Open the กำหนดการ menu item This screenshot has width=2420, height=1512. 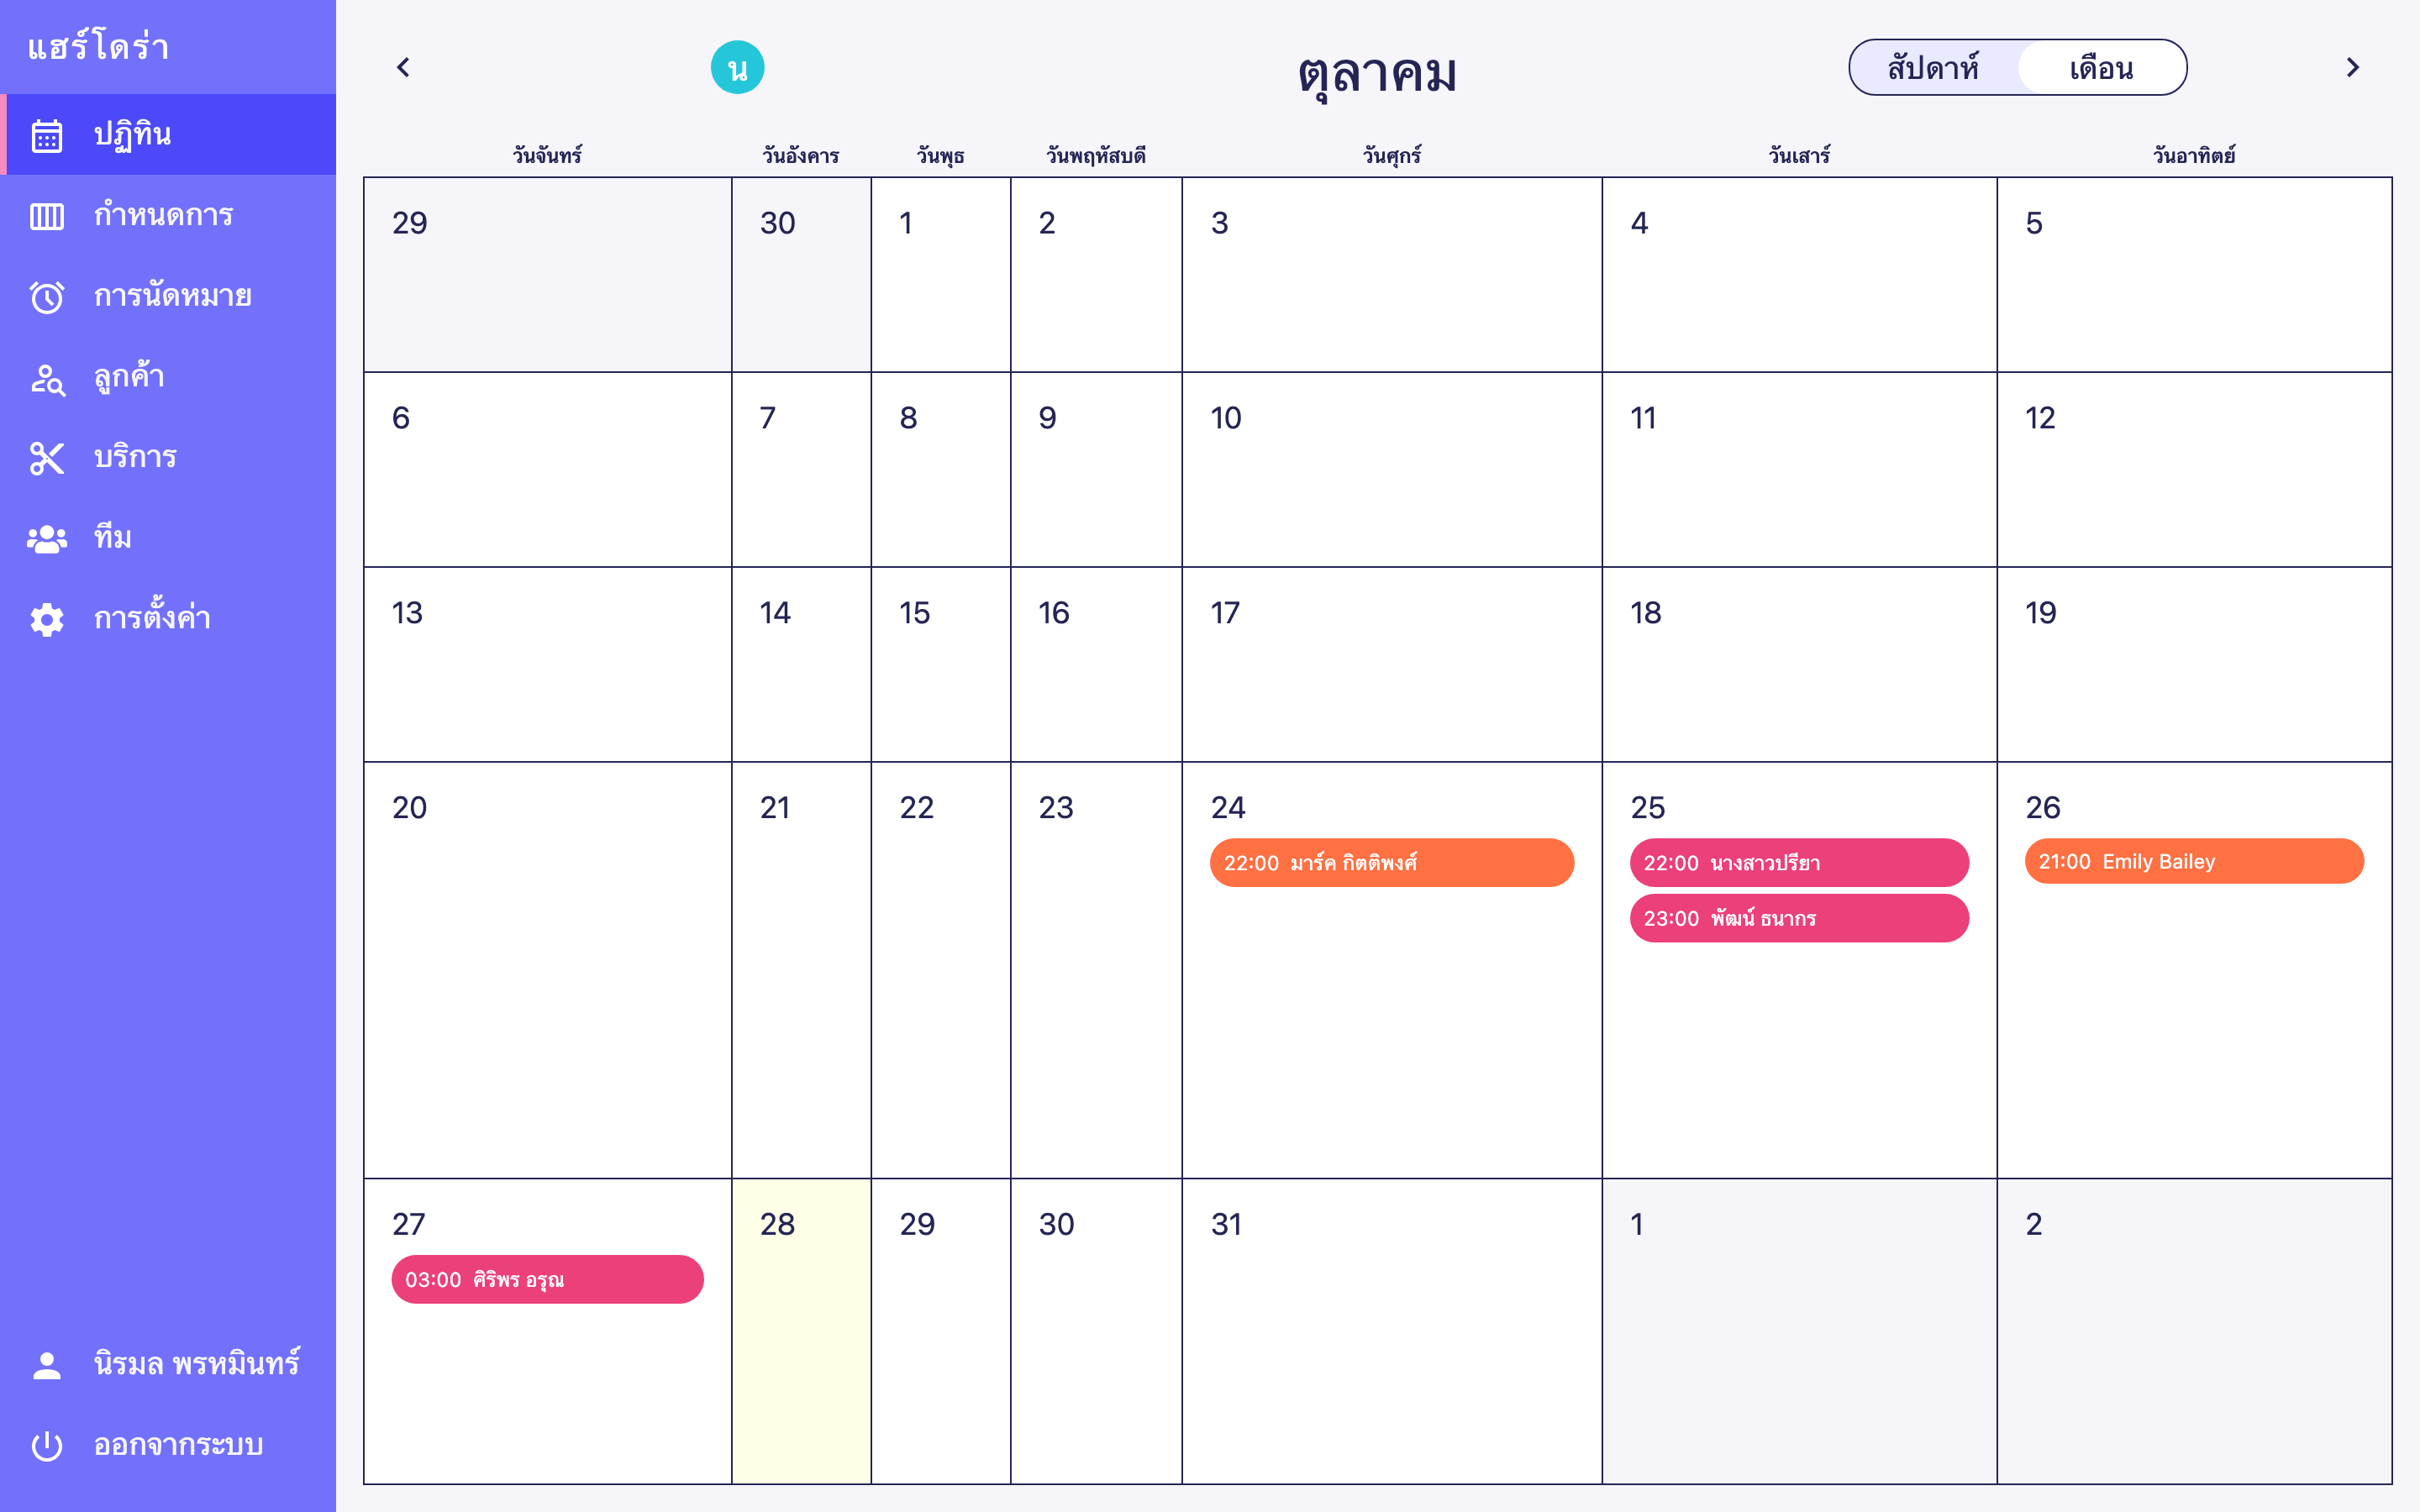pos(163,216)
